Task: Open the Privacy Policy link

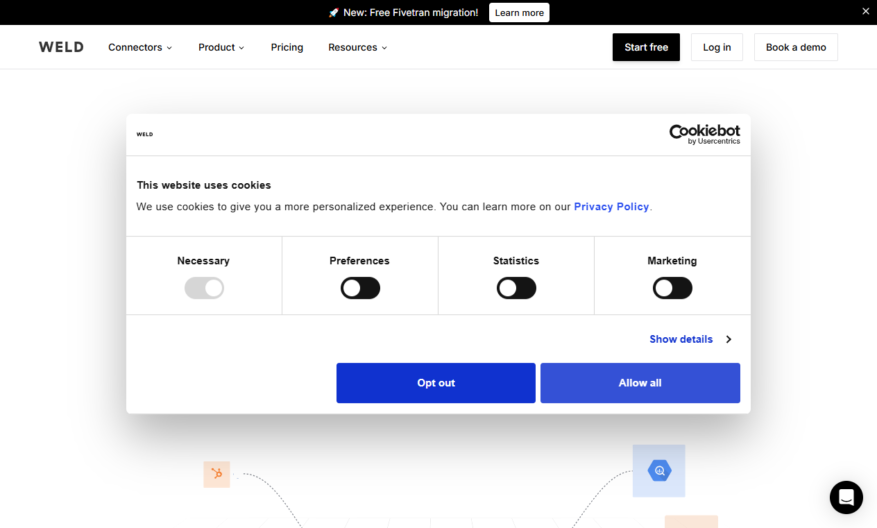Action: coord(611,206)
